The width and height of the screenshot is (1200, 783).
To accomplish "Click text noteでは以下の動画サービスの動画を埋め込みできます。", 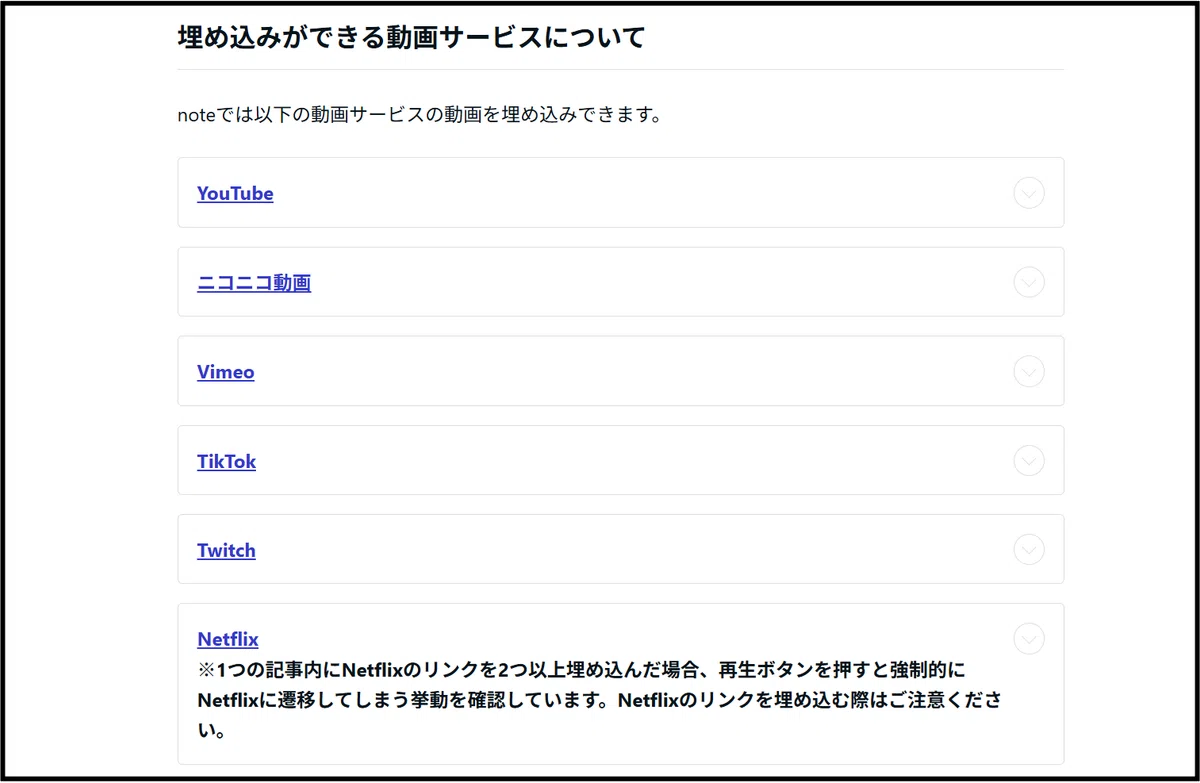I will (420, 115).
